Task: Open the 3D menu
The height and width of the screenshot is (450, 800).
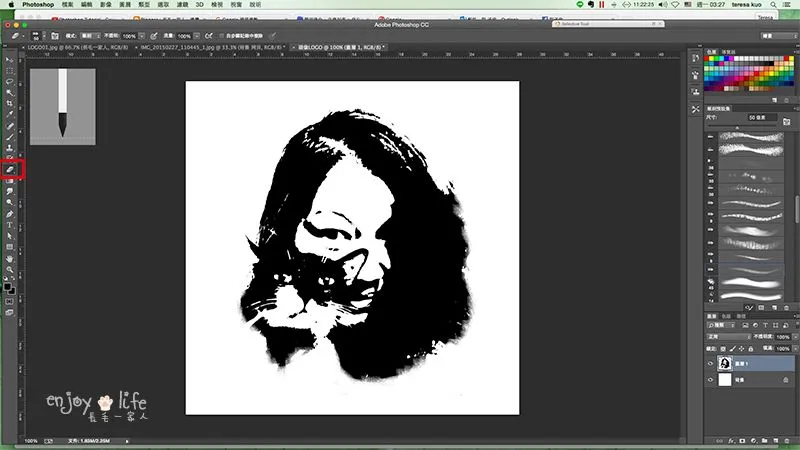Action: coord(199,5)
